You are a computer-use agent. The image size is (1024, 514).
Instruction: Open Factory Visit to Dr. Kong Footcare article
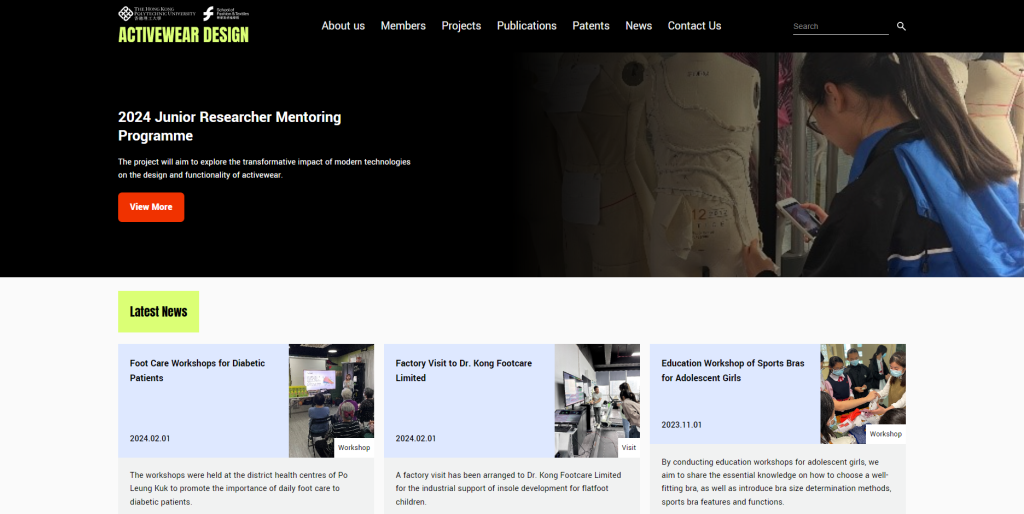(x=463, y=370)
